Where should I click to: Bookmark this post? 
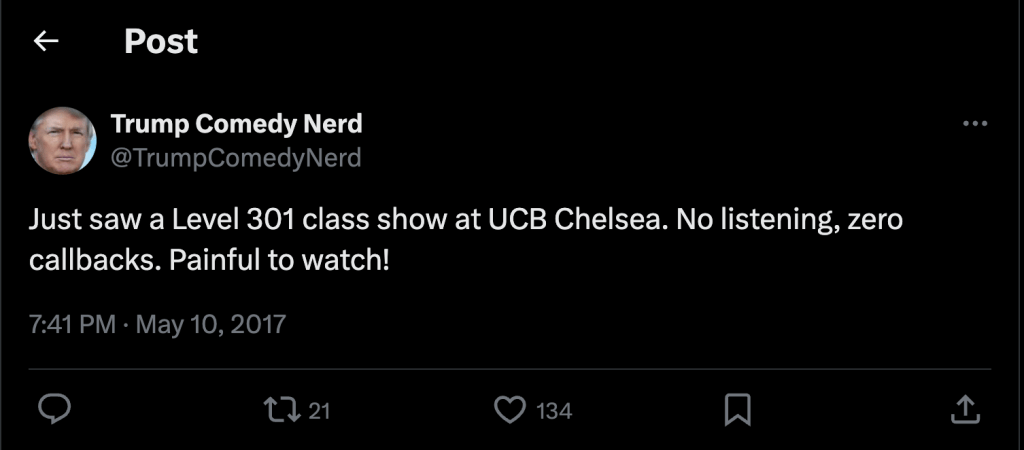pyautogui.click(x=738, y=409)
